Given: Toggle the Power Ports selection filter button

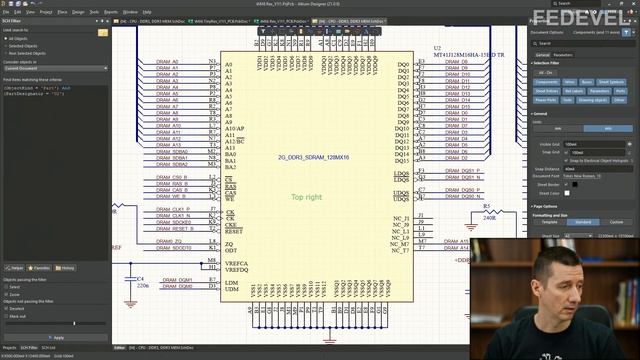Looking at the screenshot, I should coord(546,100).
